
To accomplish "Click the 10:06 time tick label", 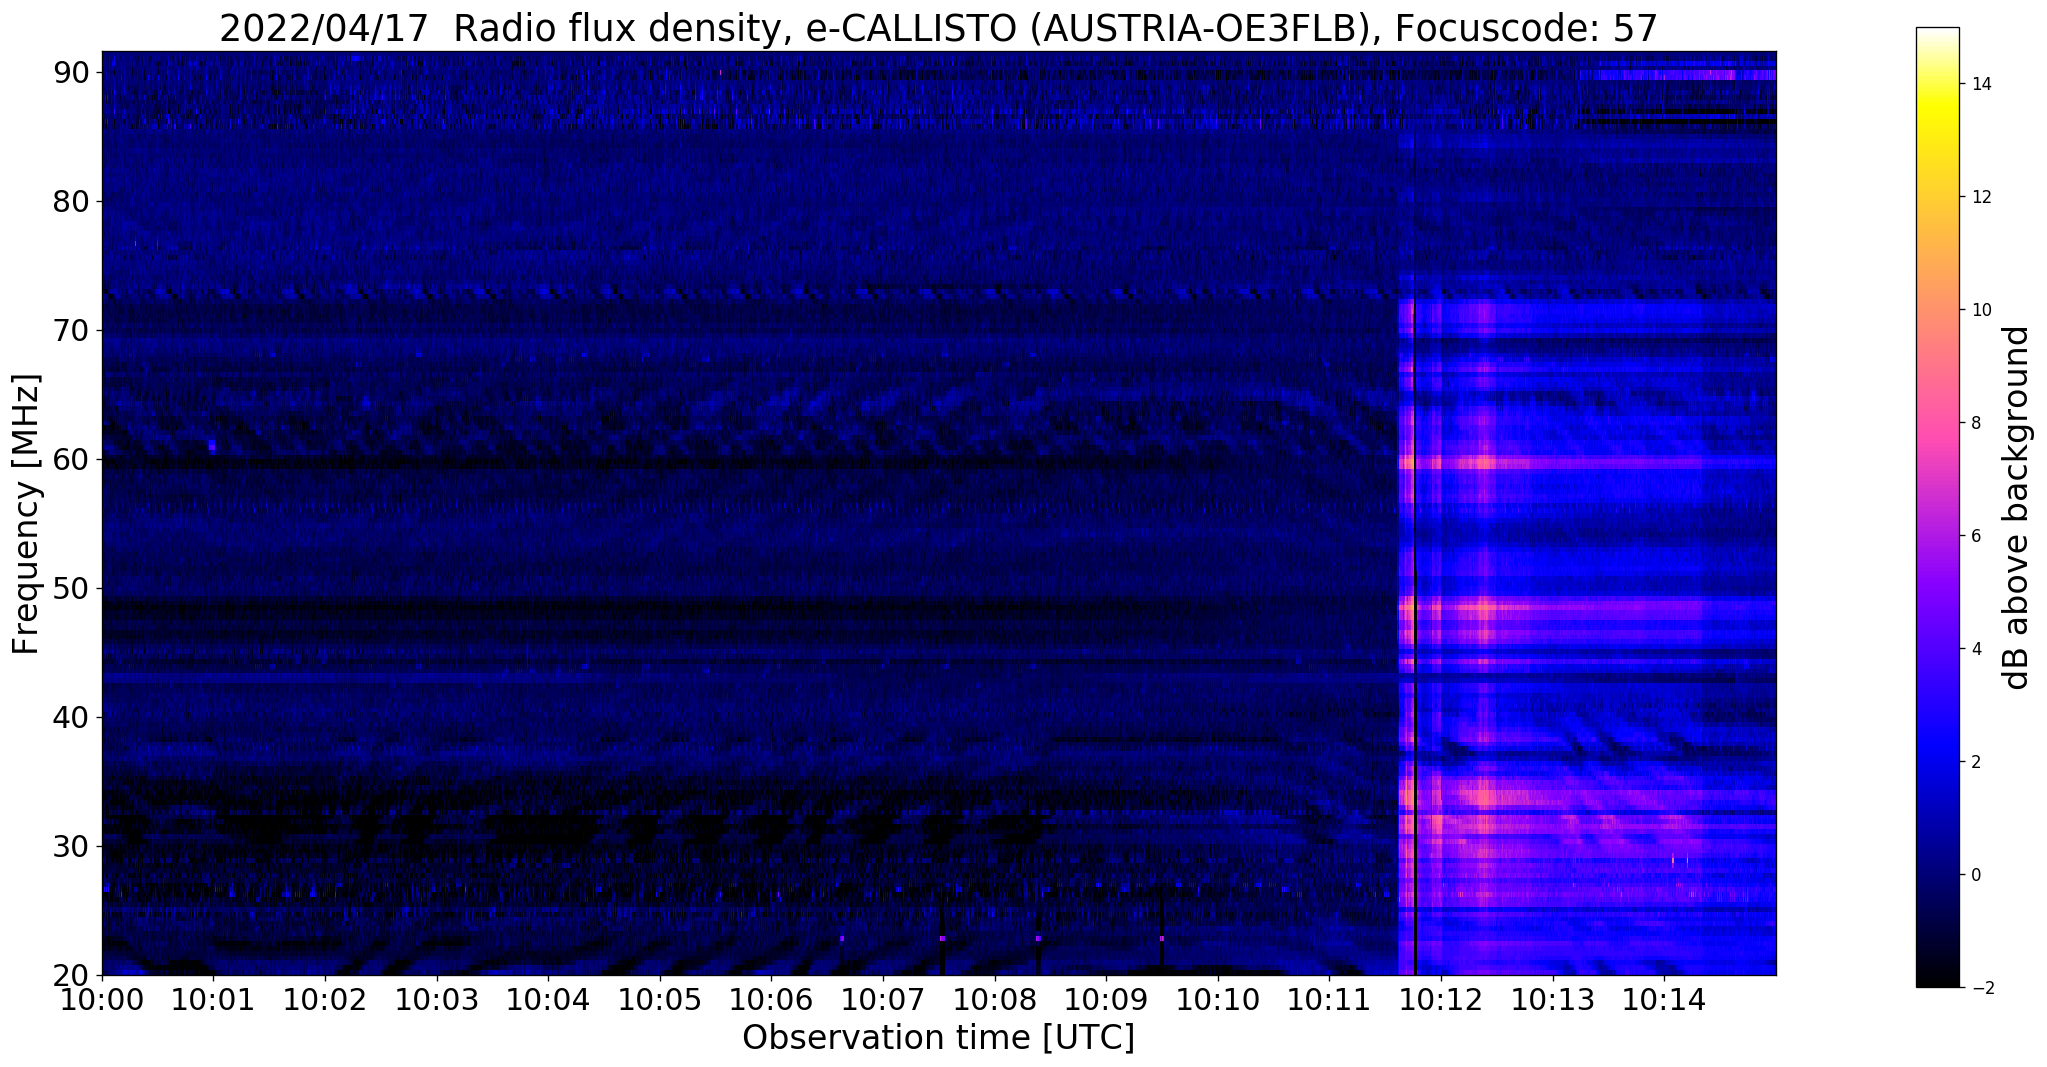I will 771,1000.
